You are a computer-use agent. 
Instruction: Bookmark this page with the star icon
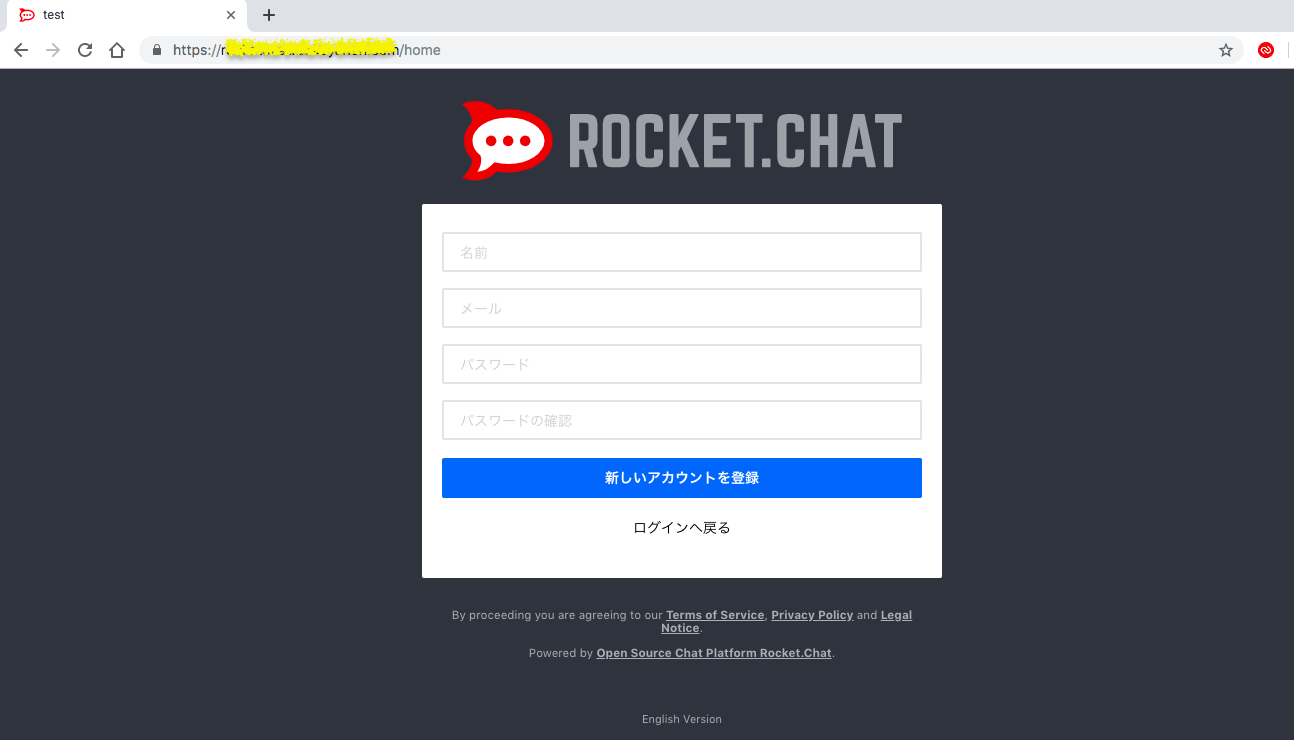tap(1226, 49)
